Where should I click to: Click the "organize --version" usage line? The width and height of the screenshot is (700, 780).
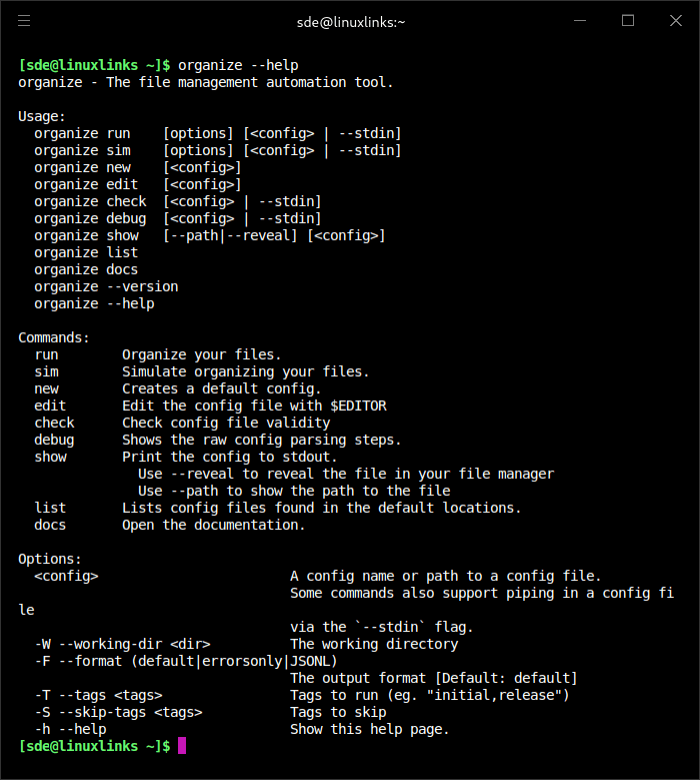tap(106, 286)
